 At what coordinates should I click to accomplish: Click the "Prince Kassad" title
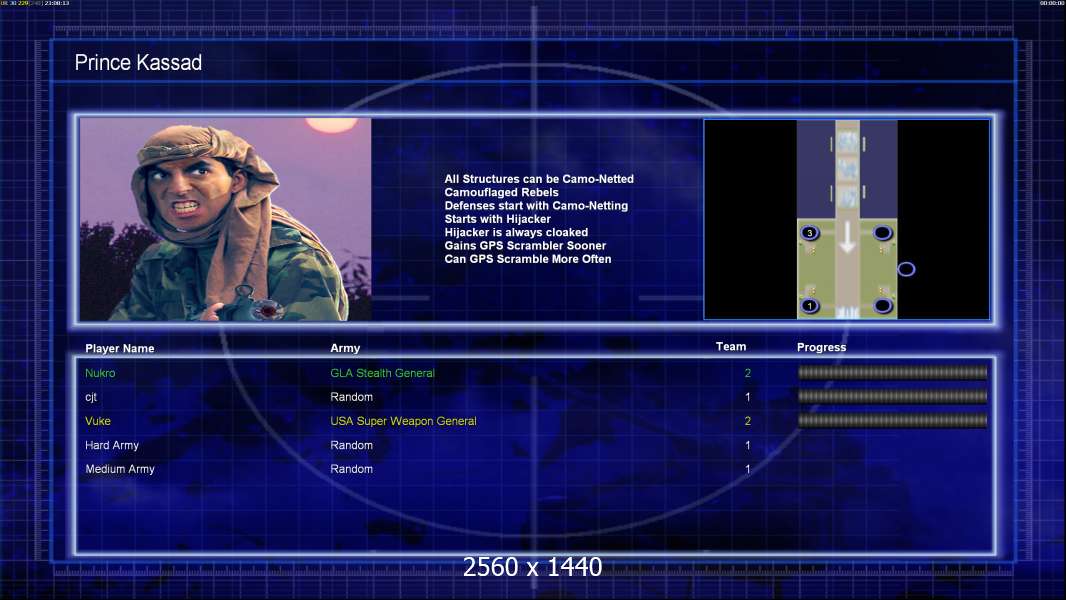tap(138, 63)
